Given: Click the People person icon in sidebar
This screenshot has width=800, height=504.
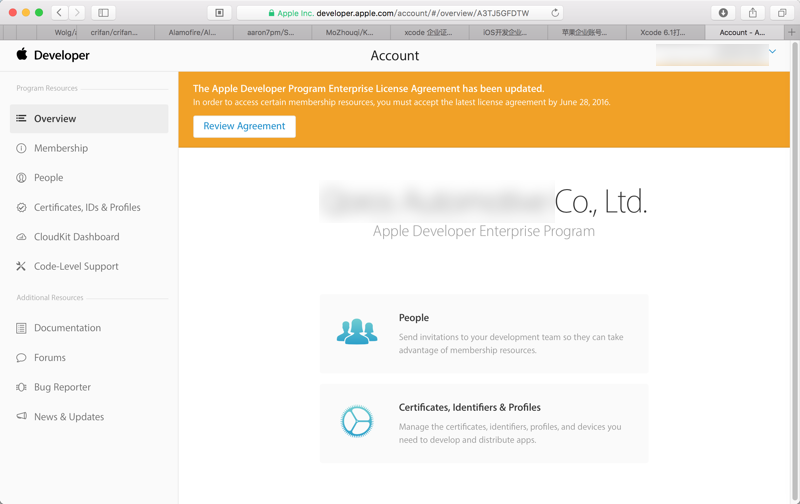Looking at the screenshot, I should [x=21, y=178].
